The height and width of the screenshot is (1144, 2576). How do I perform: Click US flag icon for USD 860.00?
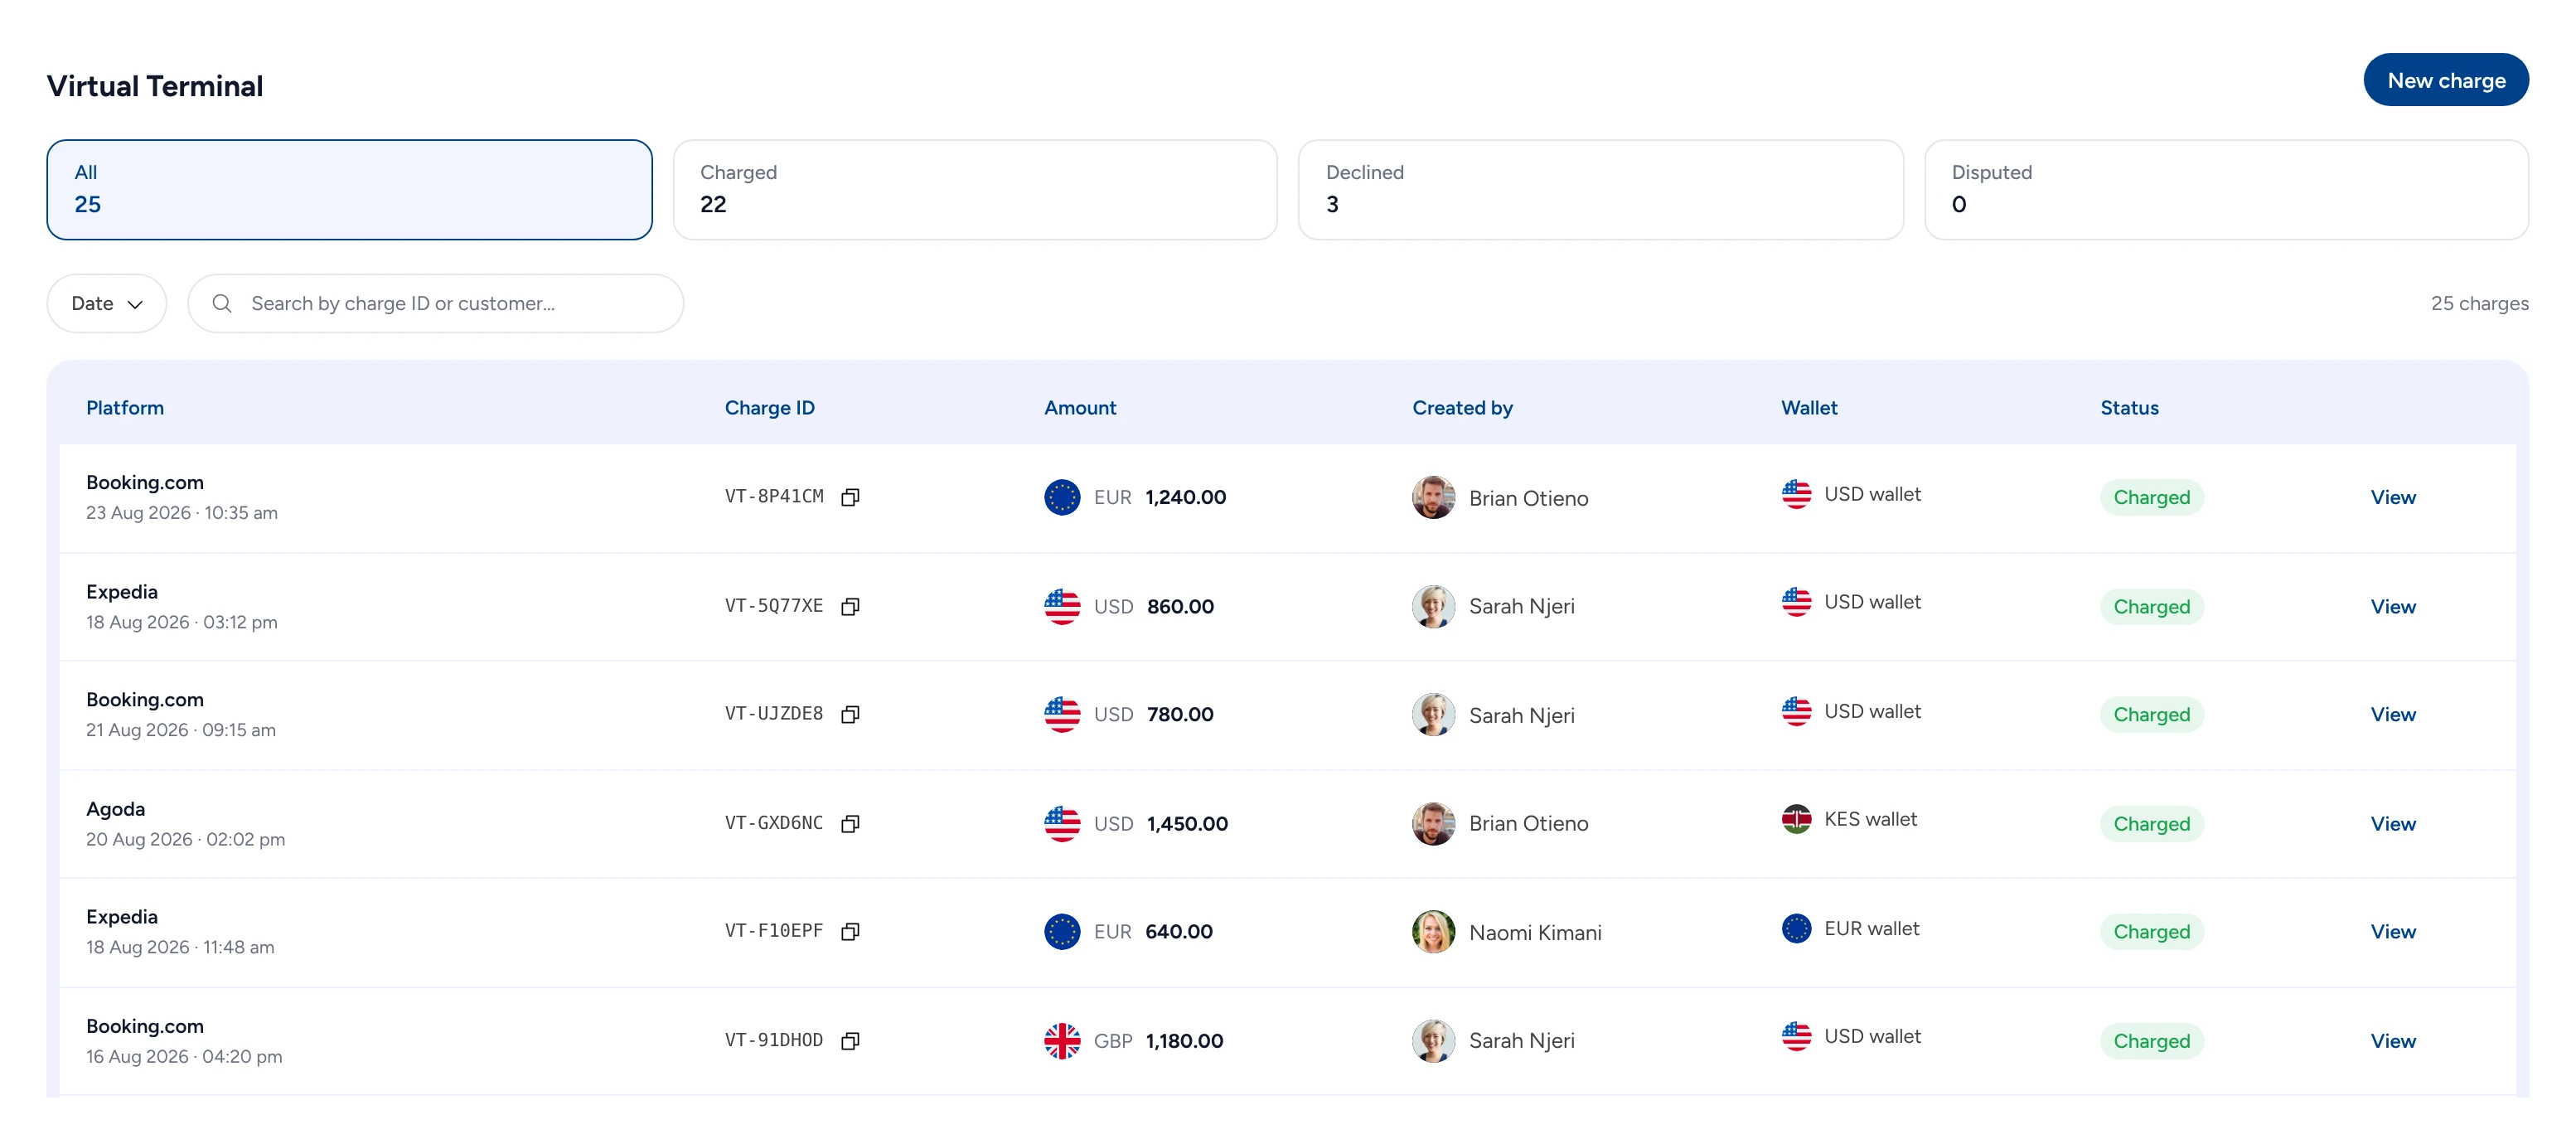[x=1062, y=606]
